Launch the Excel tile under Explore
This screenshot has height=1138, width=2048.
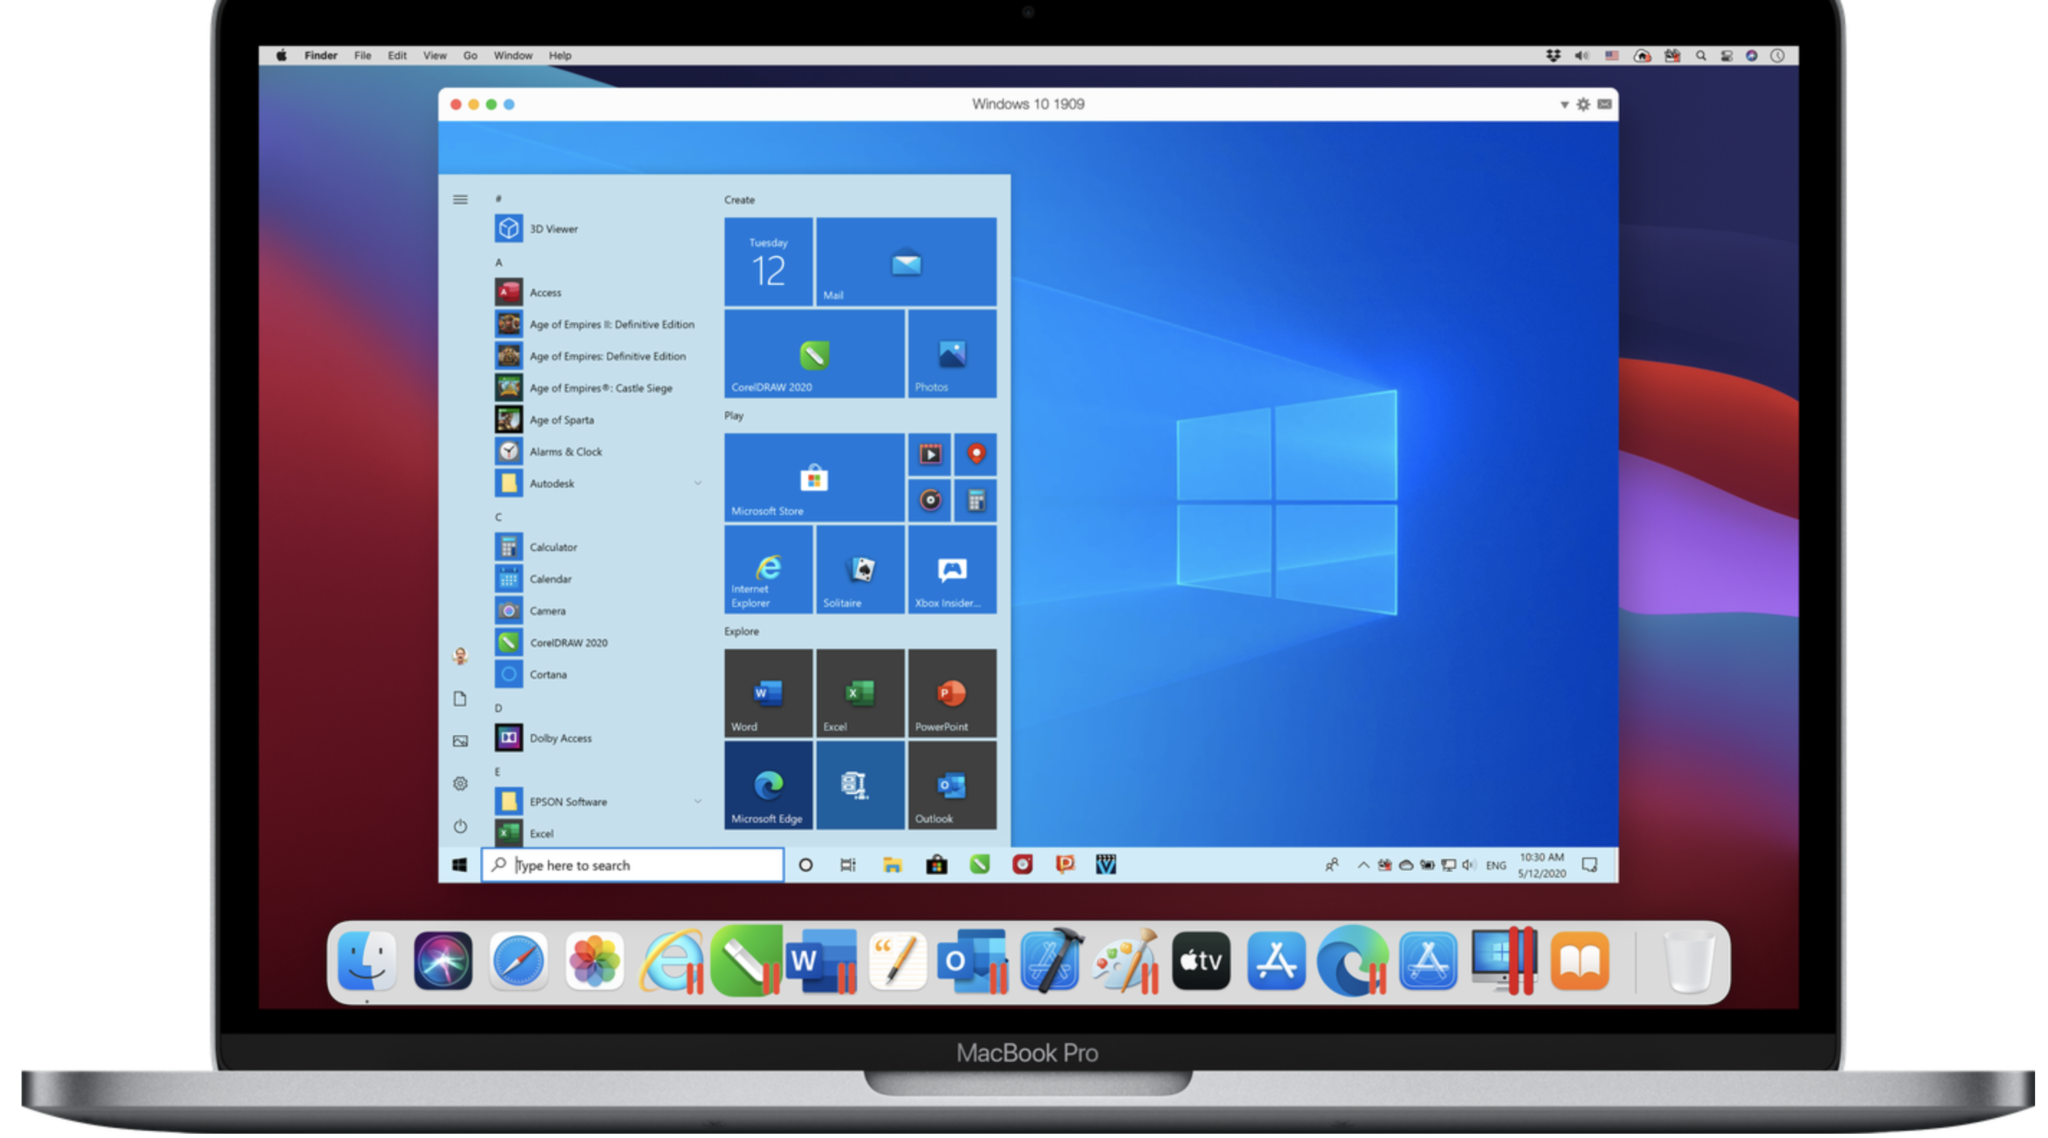point(860,693)
